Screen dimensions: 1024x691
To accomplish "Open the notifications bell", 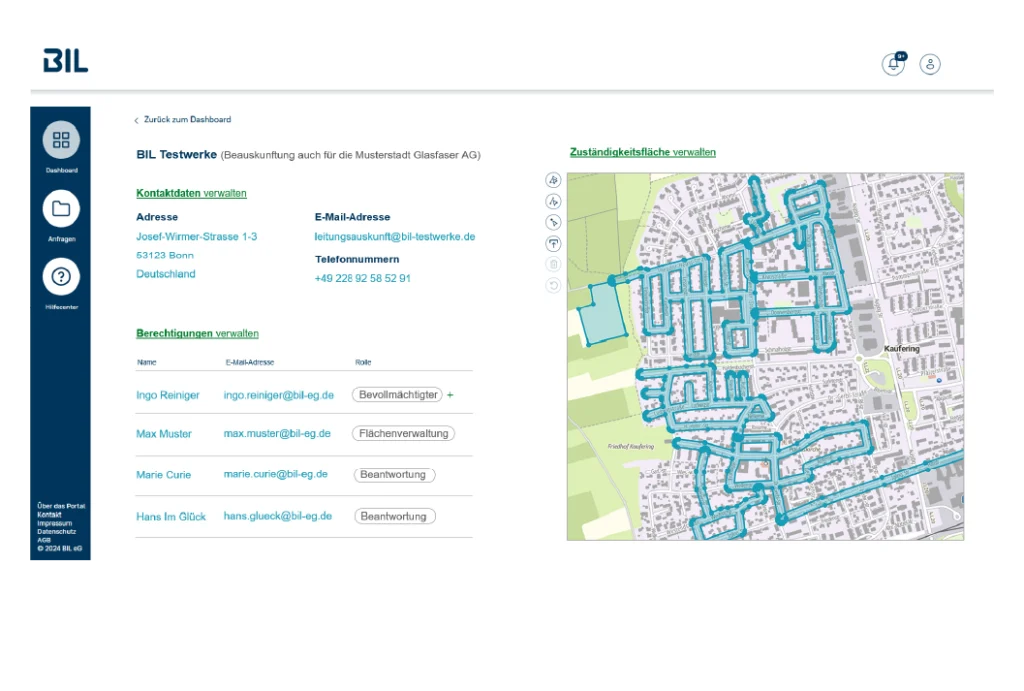I will point(893,65).
